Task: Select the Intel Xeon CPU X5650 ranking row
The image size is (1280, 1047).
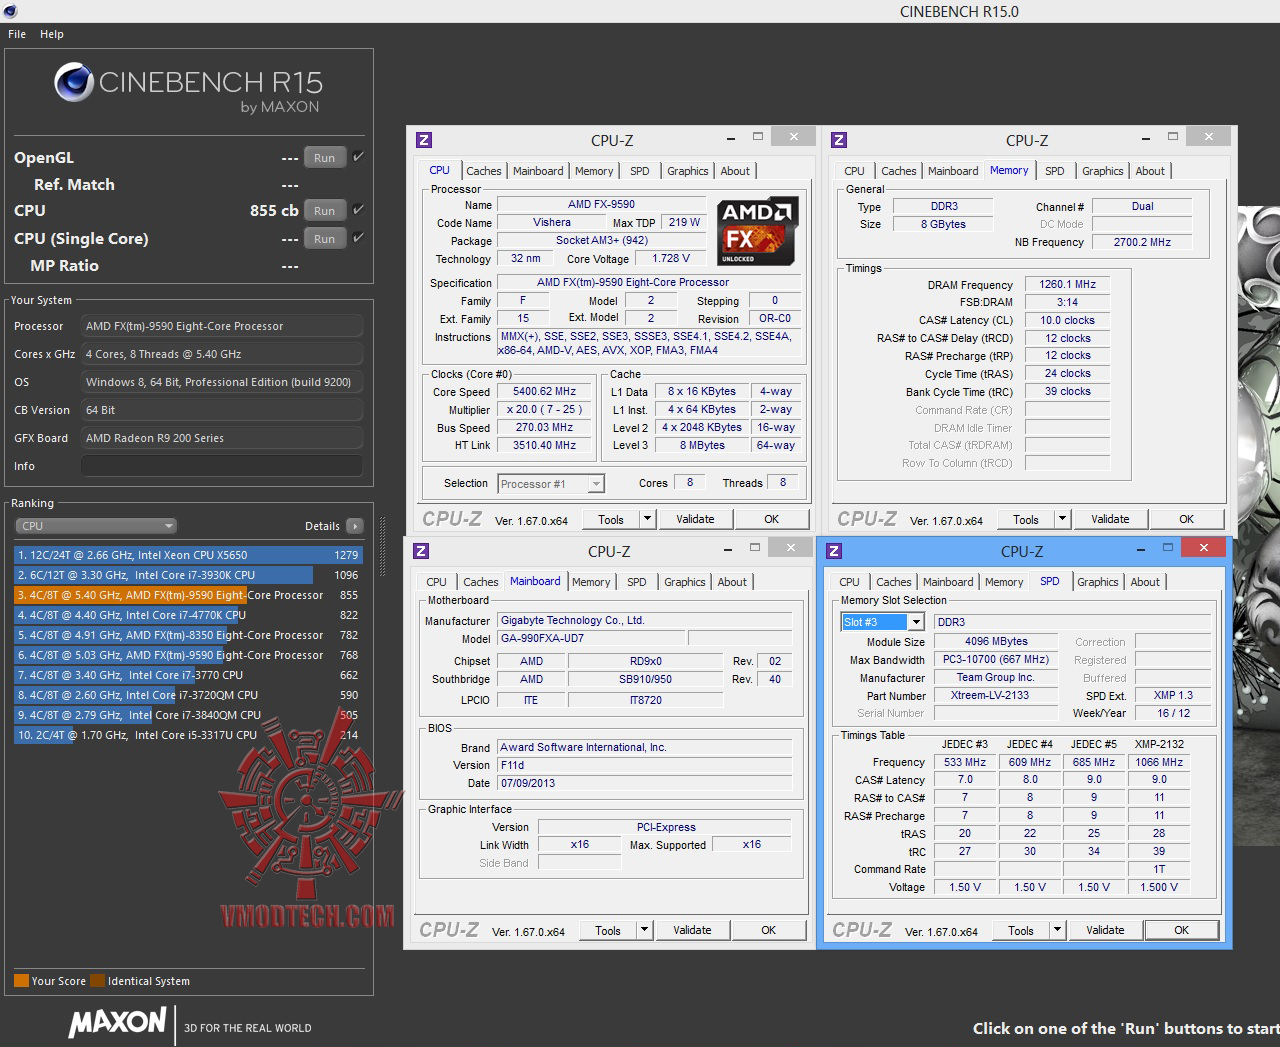Action: pos(188,555)
